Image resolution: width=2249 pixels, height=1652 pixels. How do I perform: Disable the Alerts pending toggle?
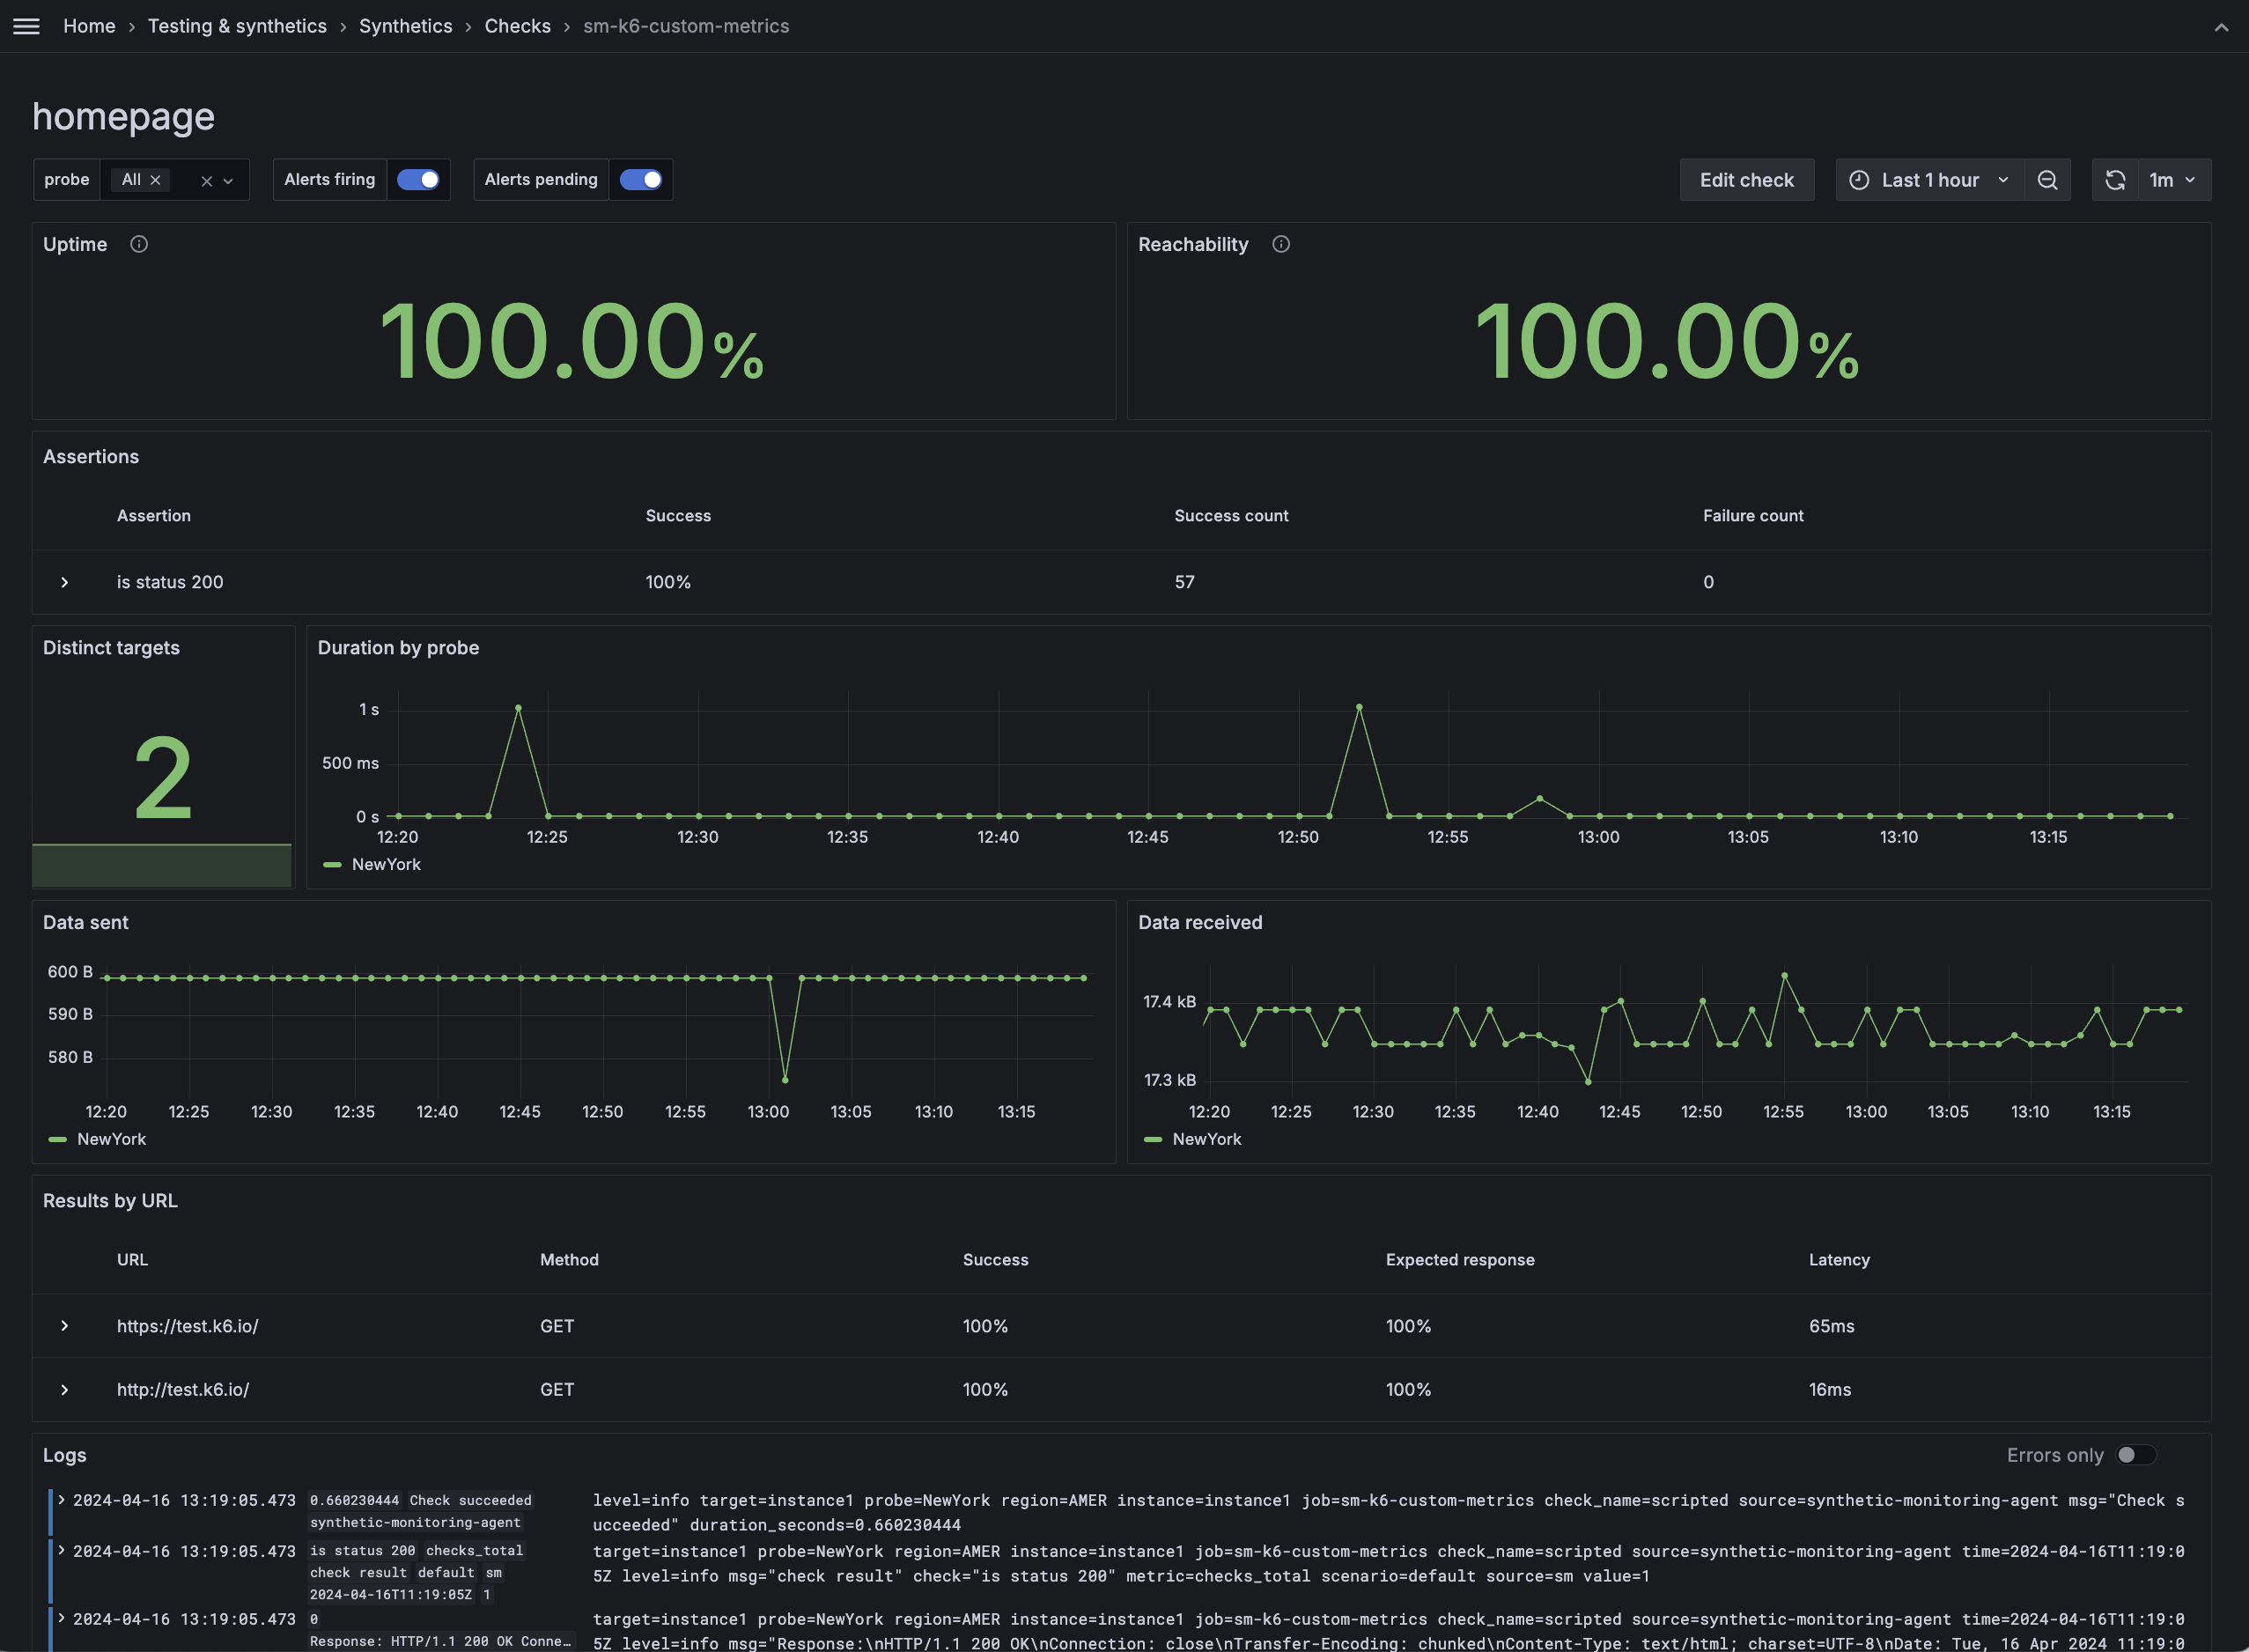[640, 179]
